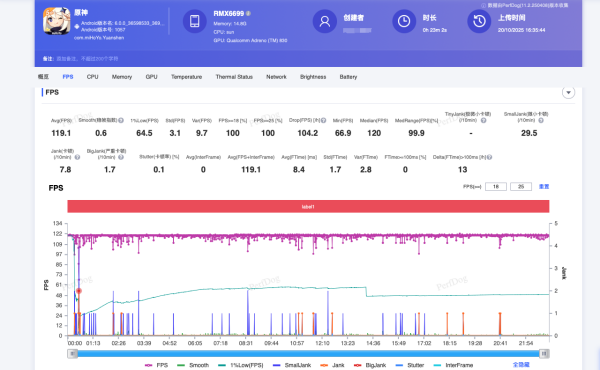The height and width of the screenshot is (370, 600).
Task: Click the red BigJank marker on chart
Action: coord(79,291)
